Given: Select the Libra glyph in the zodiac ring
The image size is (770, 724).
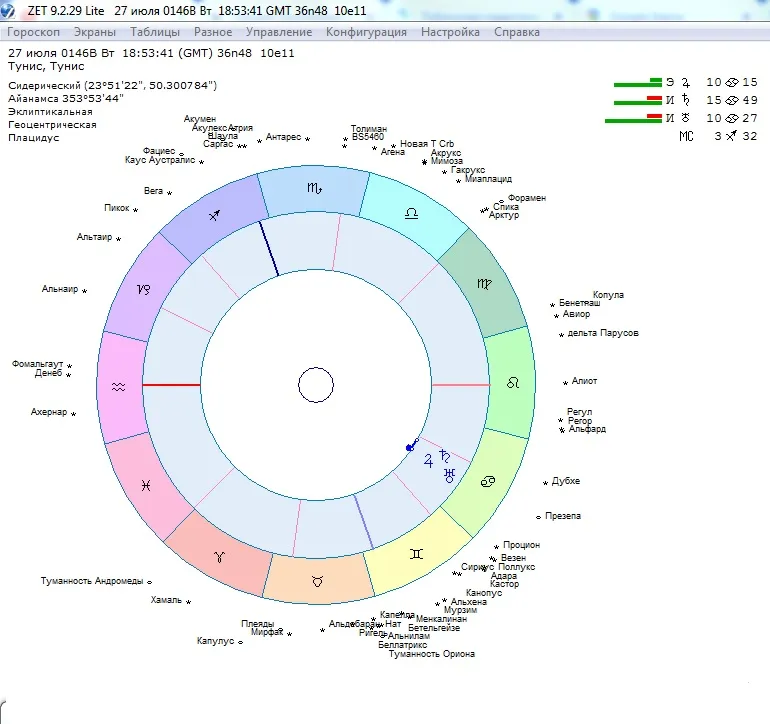Looking at the screenshot, I should point(412,214).
